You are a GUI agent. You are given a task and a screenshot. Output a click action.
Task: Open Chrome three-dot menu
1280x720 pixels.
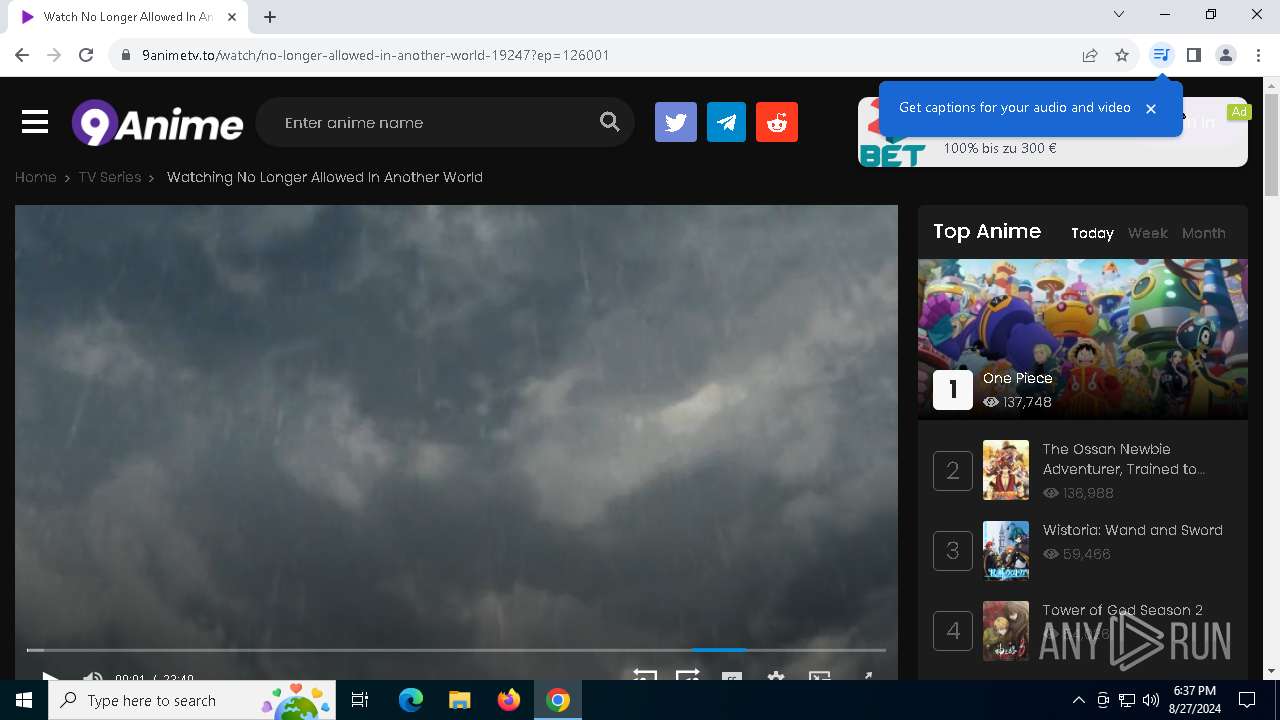1258,55
